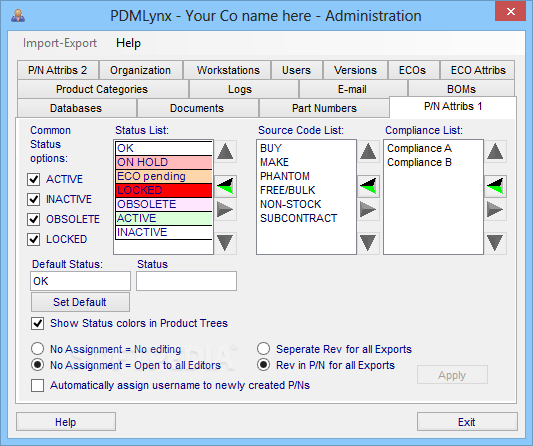Switch to Databases tab
533x446 pixels.
pos(76,108)
